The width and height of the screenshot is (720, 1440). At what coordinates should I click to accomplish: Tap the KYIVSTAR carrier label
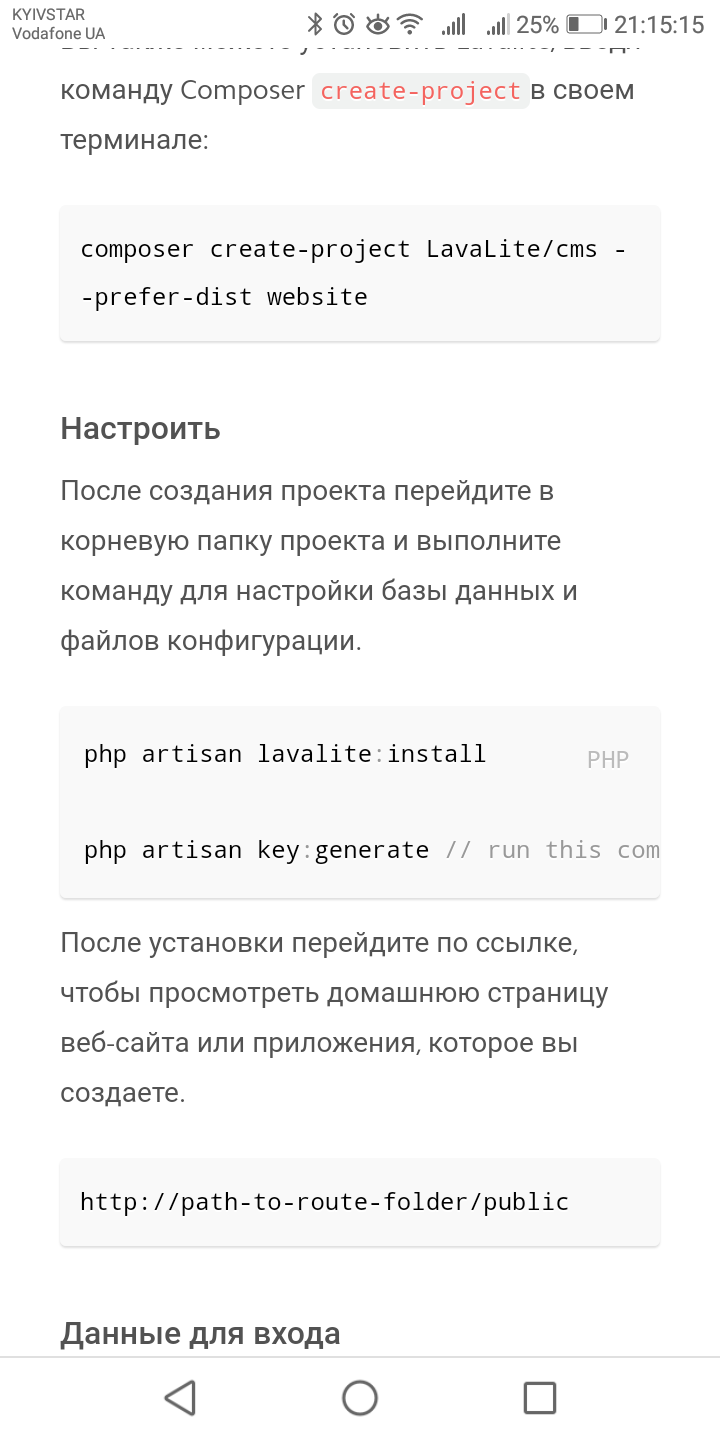pyautogui.click(x=48, y=15)
